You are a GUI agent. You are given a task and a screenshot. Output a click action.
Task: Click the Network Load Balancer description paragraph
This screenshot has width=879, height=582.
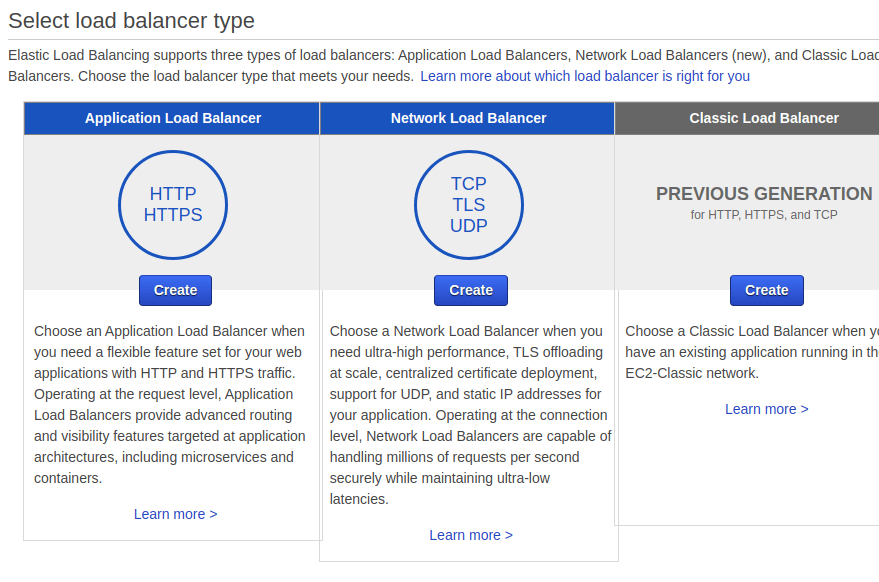point(468,415)
